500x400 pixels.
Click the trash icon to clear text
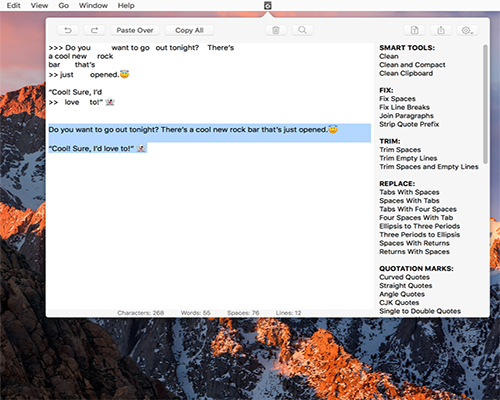pyautogui.click(x=276, y=30)
